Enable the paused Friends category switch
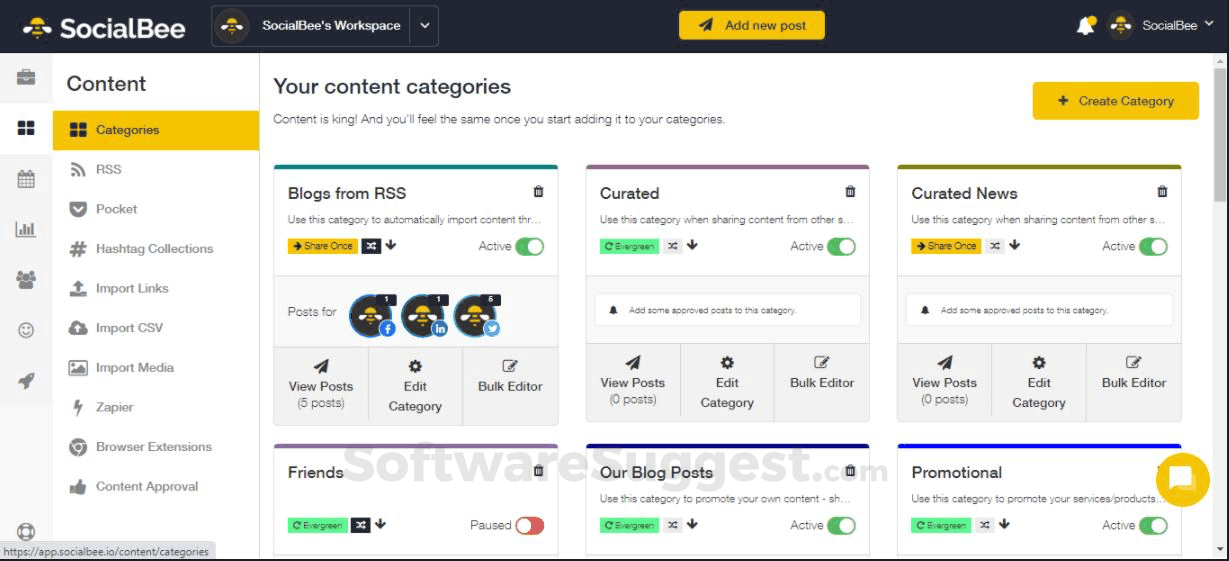This screenshot has width=1229, height=561. (530, 525)
